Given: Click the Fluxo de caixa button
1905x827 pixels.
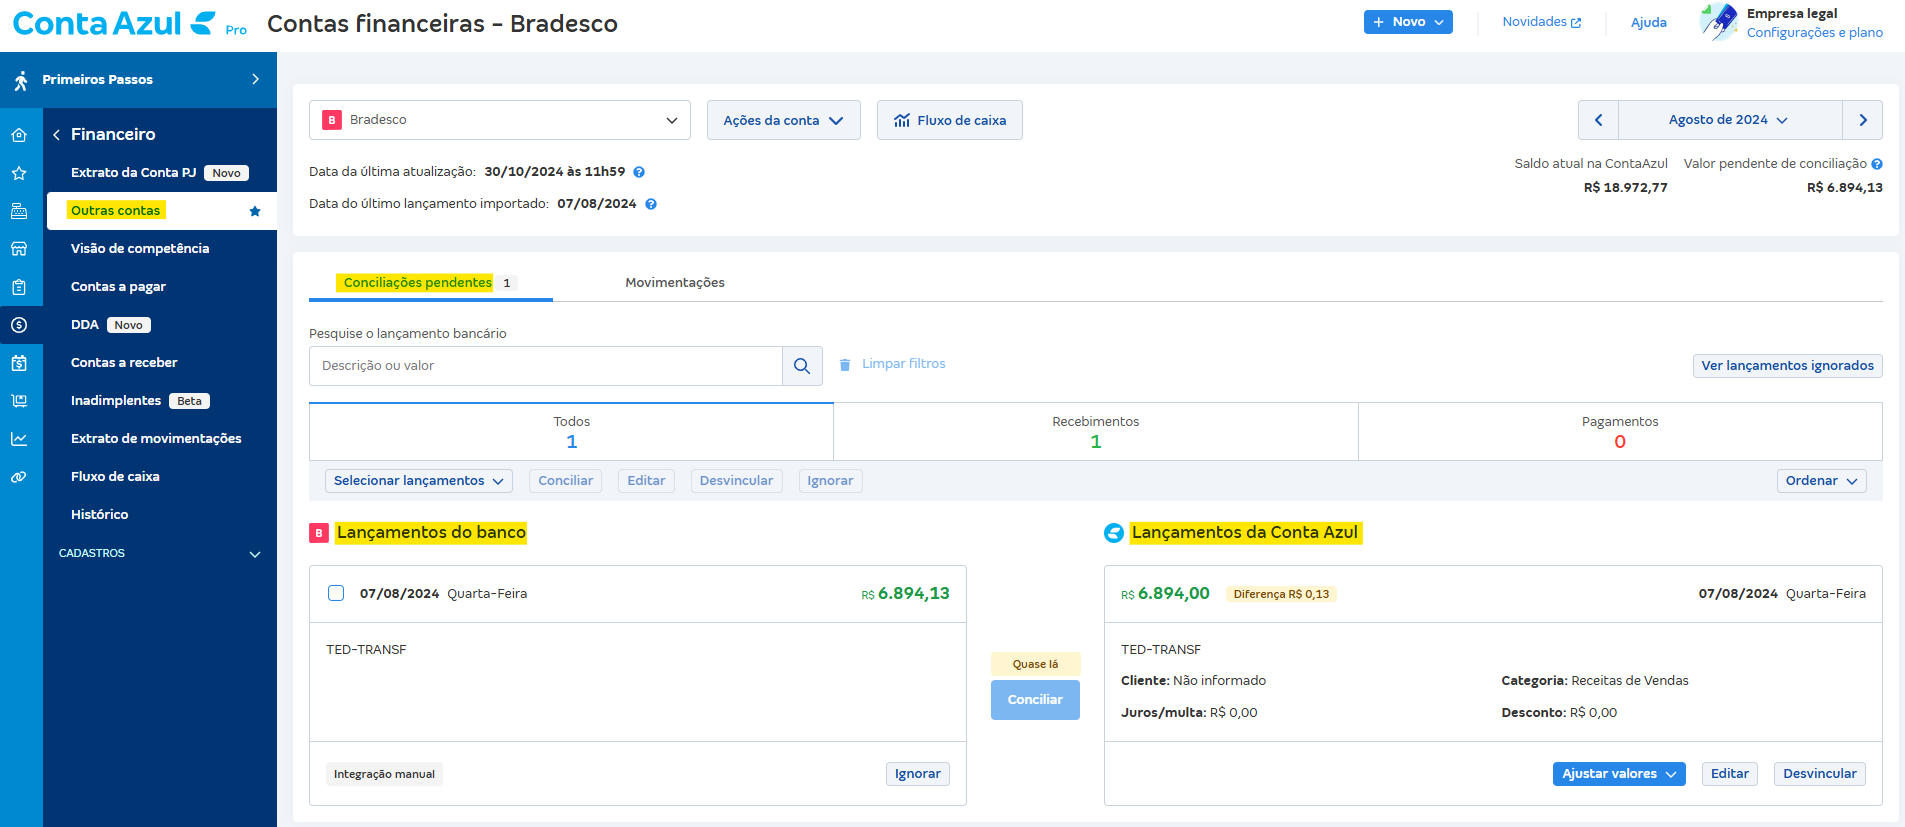Looking at the screenshot, I should click(x=950, y=120).
